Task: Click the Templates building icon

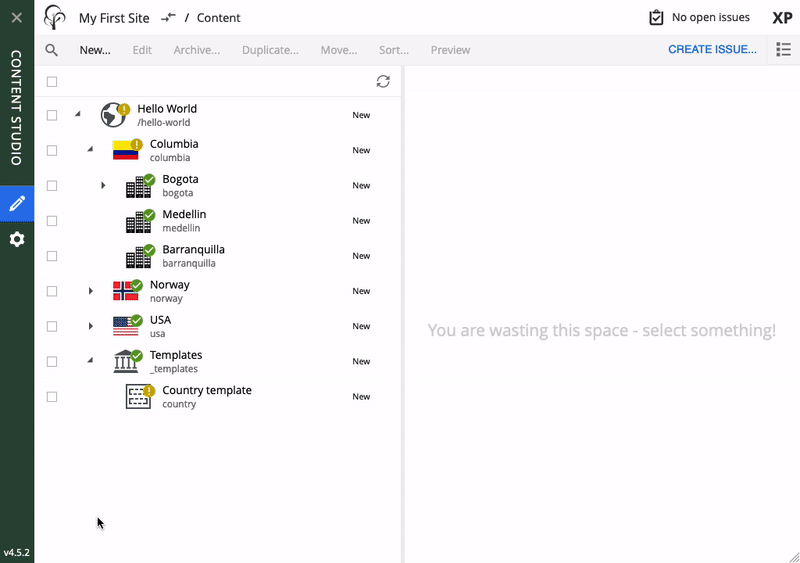Action: [126, 361]
